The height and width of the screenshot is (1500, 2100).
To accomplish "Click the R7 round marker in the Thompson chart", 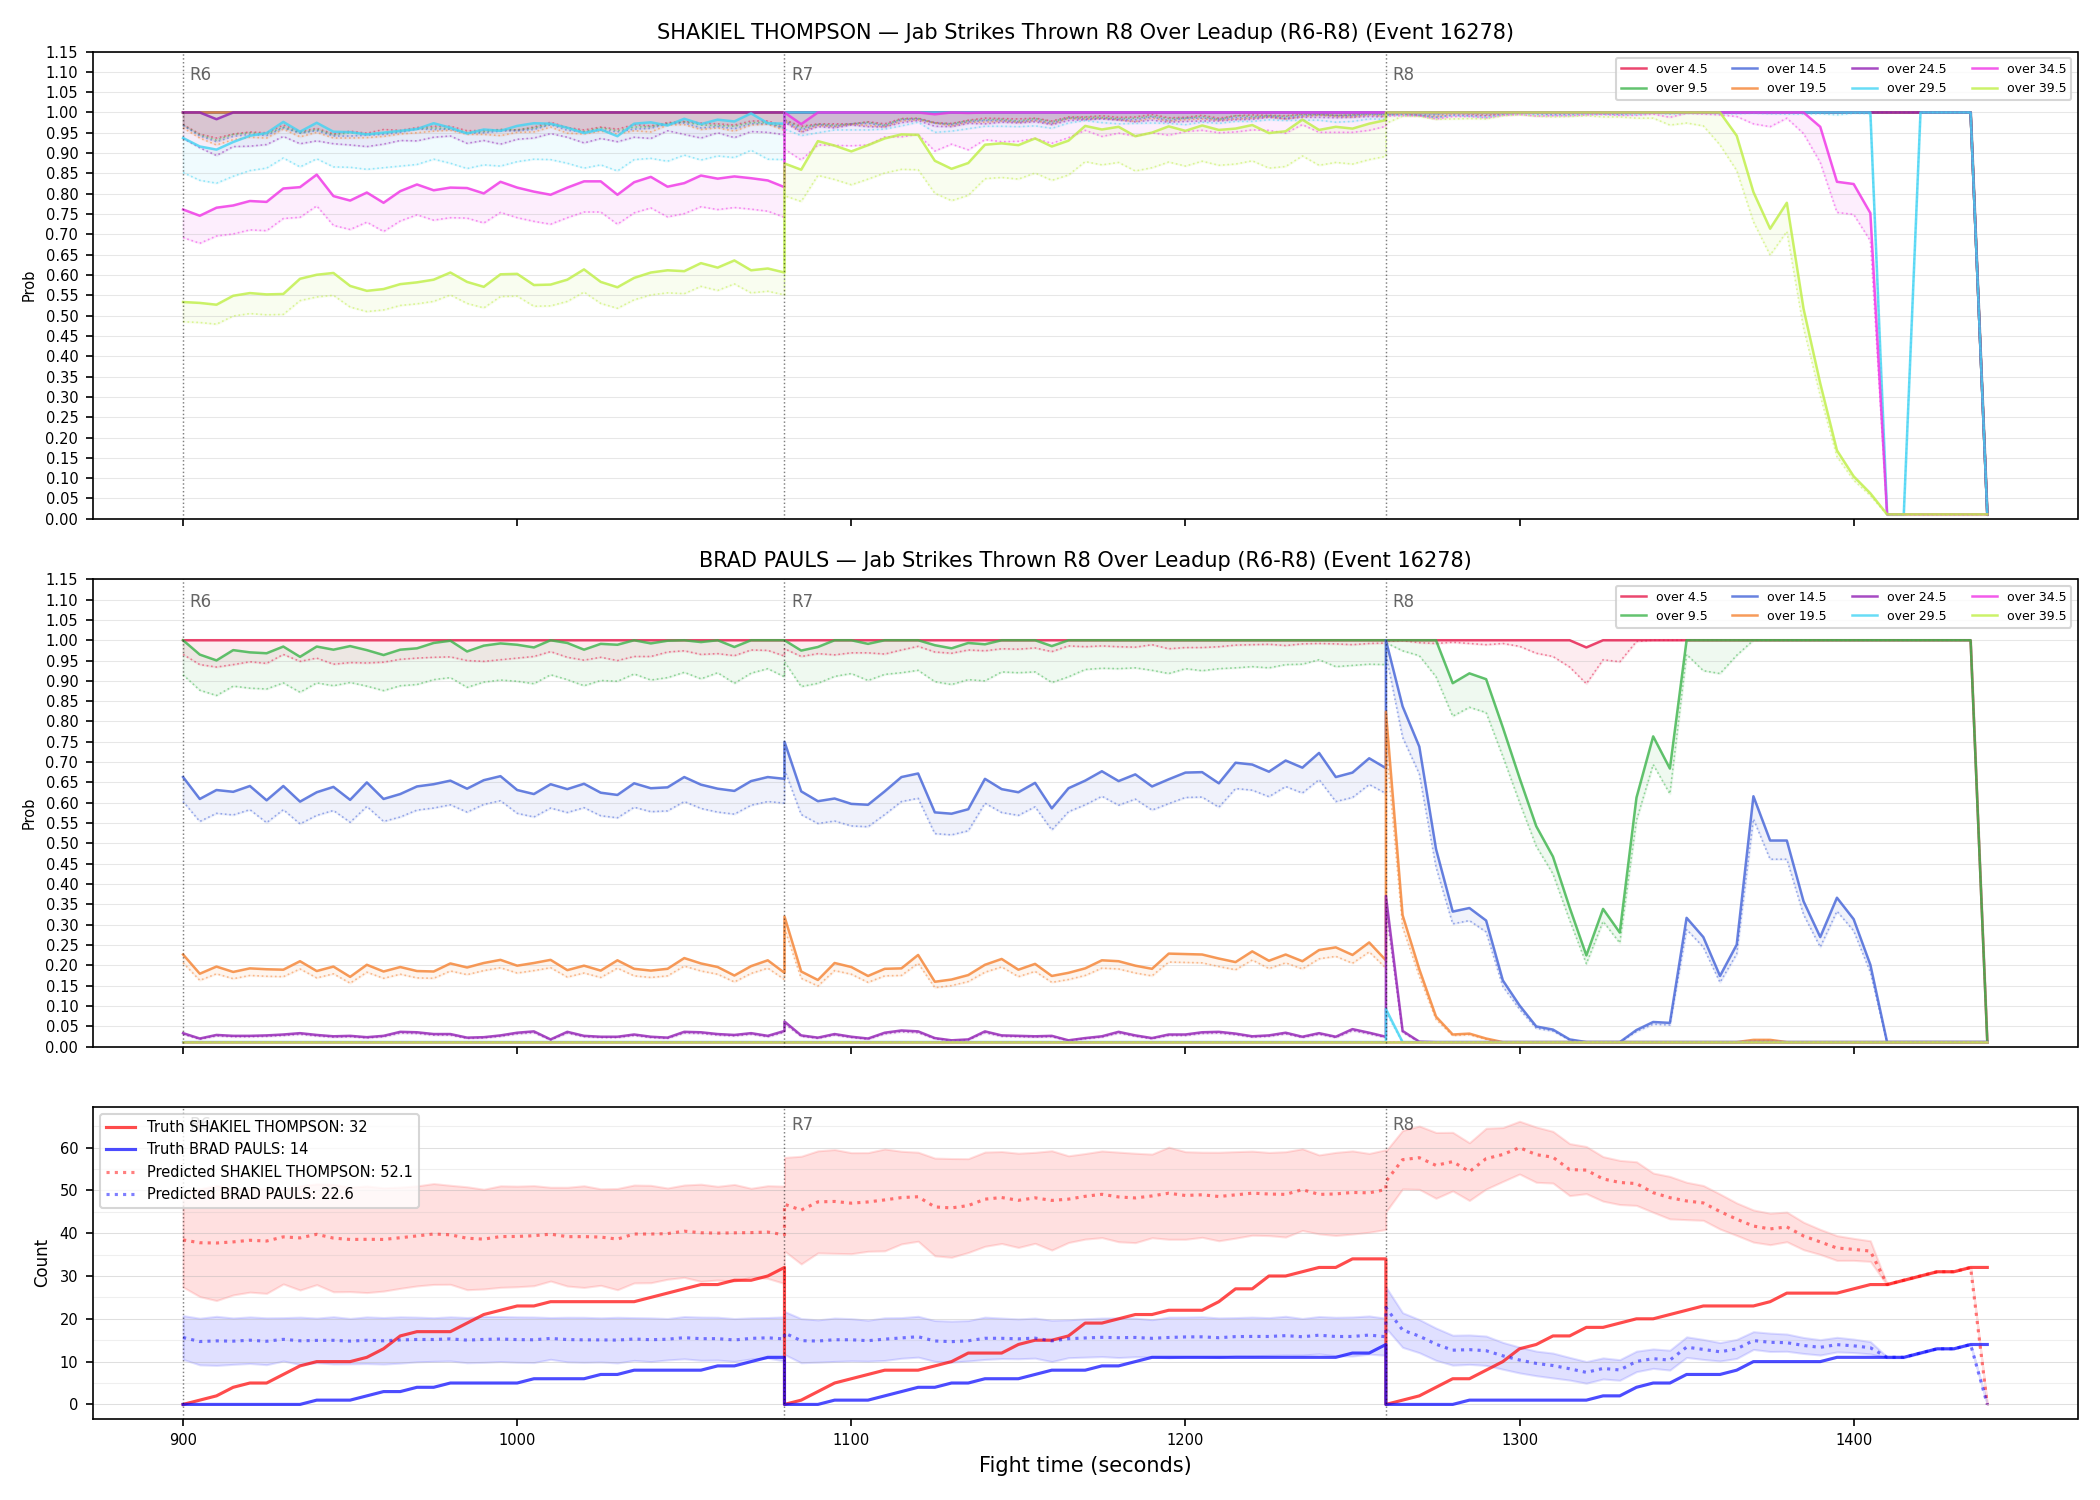I will click(802, 74).
